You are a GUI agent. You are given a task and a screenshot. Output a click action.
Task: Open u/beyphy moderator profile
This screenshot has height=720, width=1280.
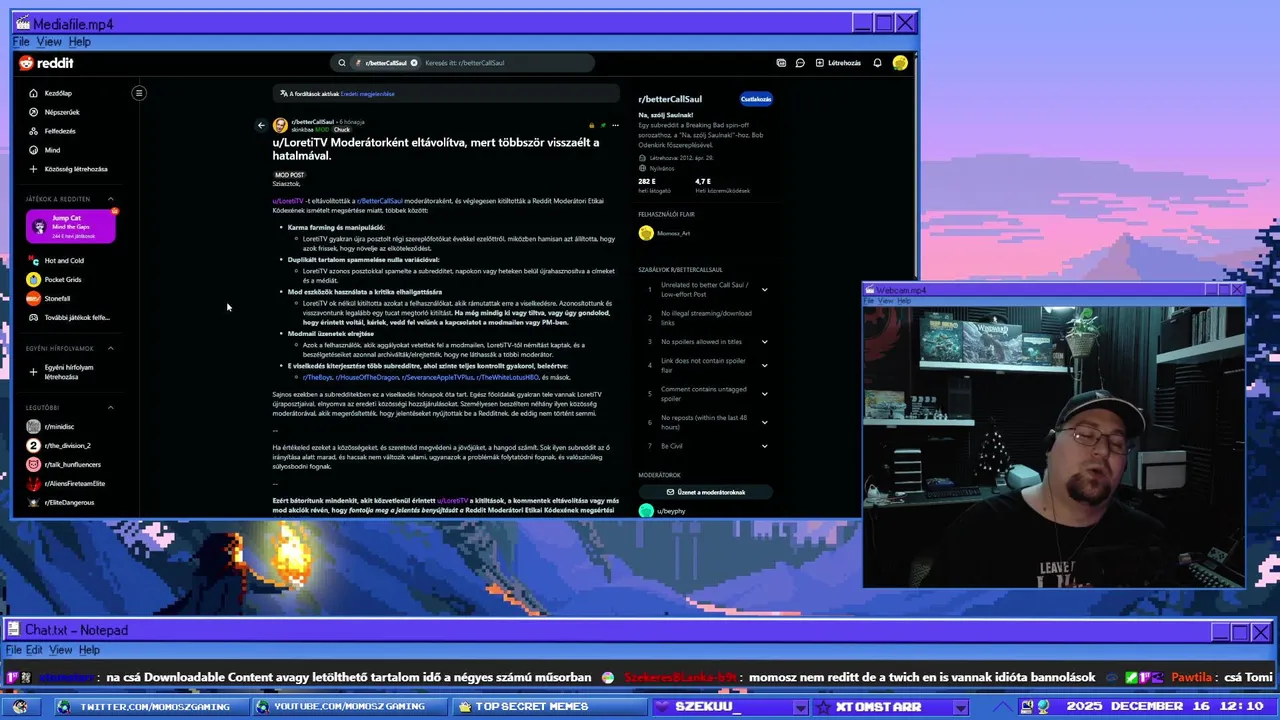tap(671, 511)
